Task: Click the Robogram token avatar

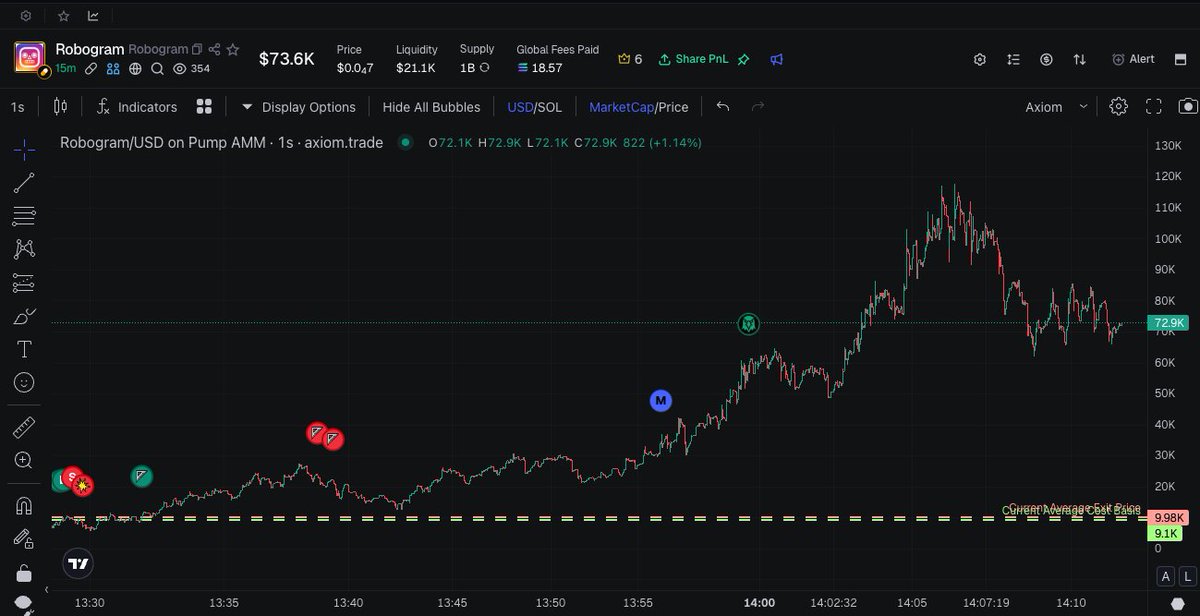Action: click(x=31, y=58)
